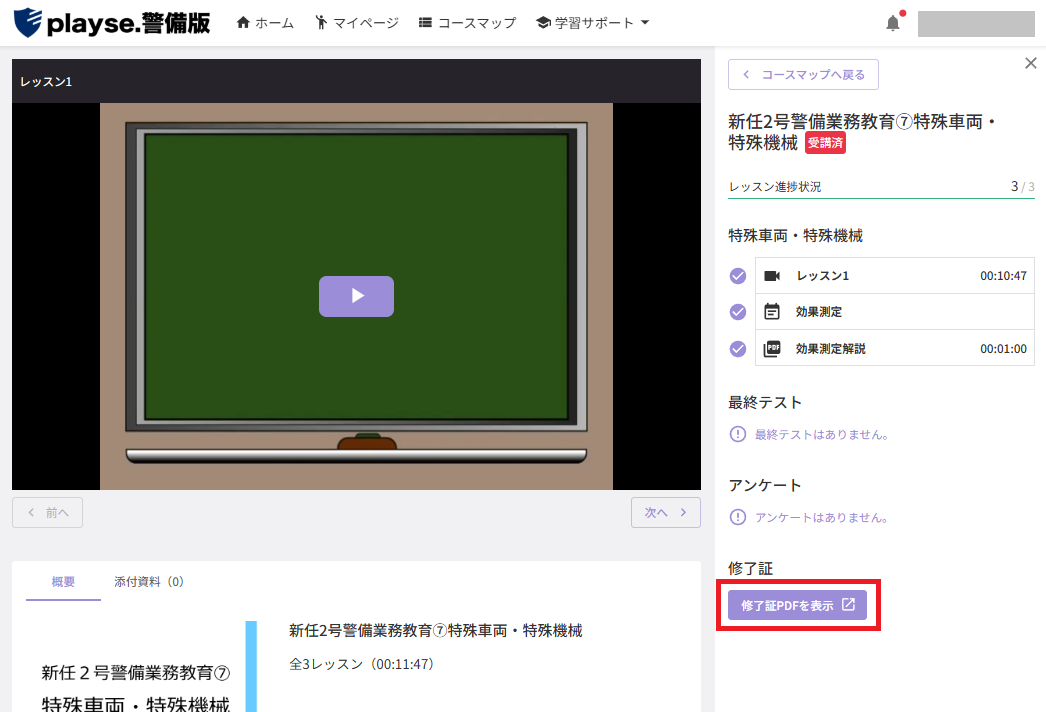Screen dimensions: 1046x712
Task: Click the アンケート section heading
Action: click(x=764, y=485)
